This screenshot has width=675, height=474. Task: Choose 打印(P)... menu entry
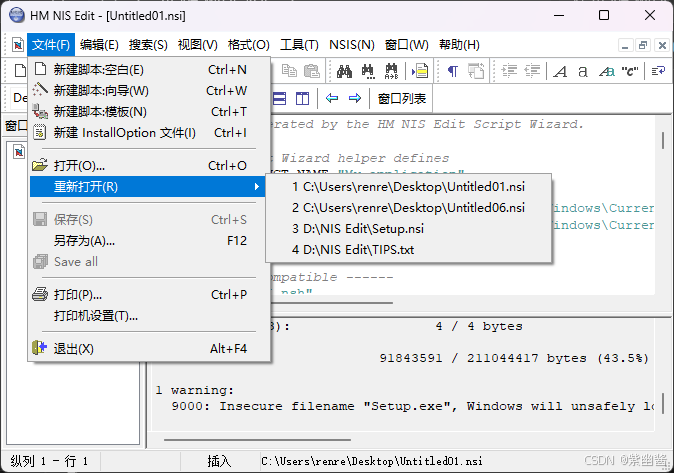pyautogui.click(x=149, y=295)
